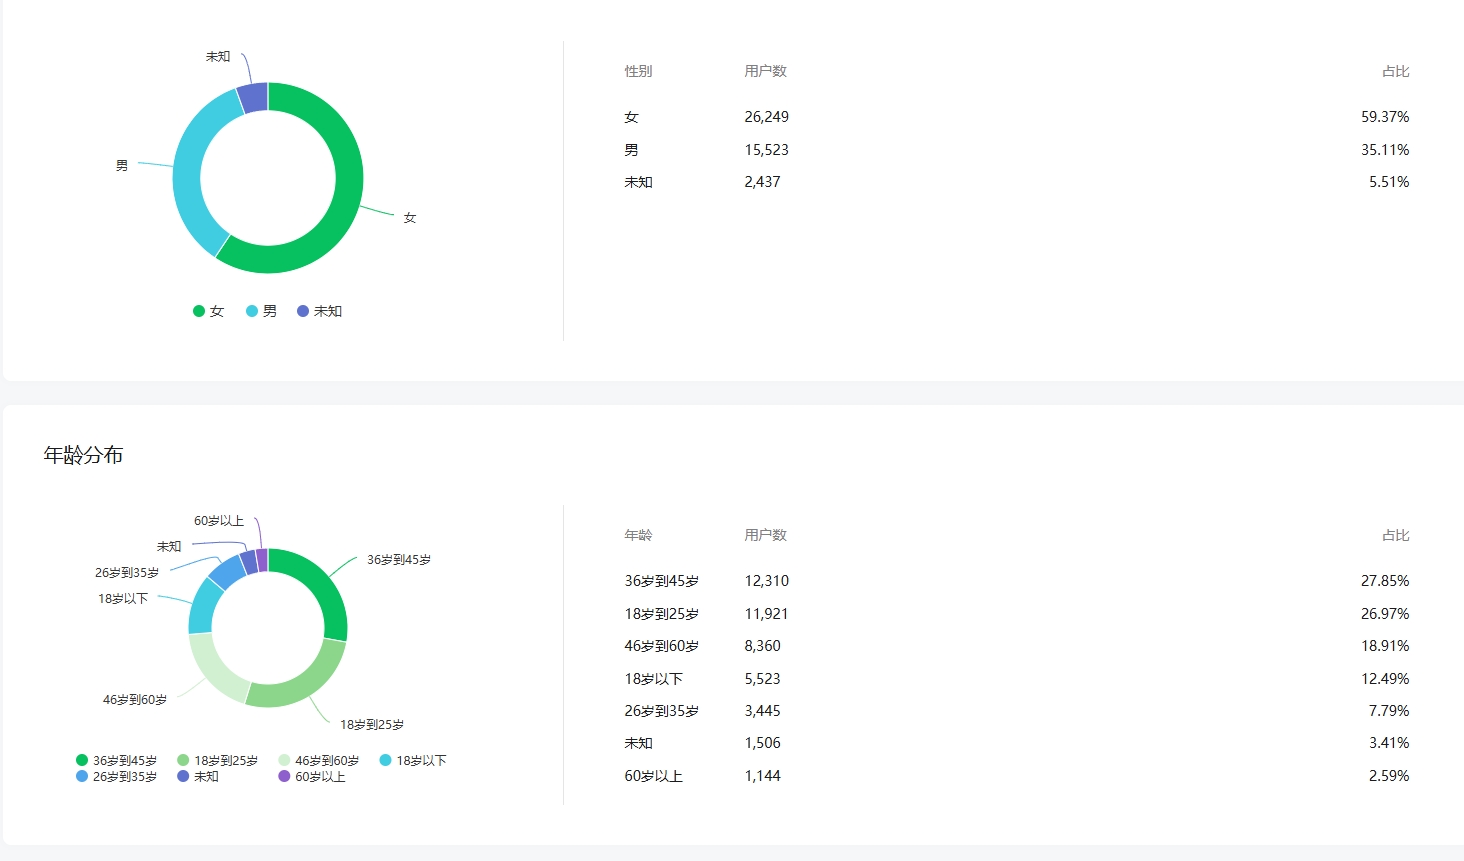
Task: Select the 27.85% value in age table
Action: [x=1384, y=581]
